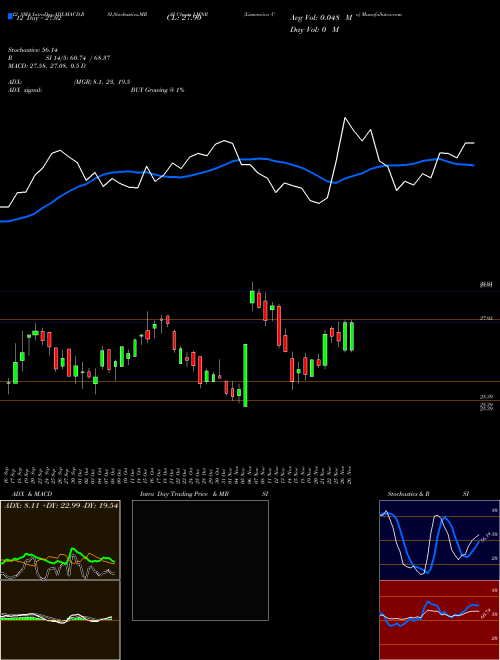Click the peak of the white price line

point(345,118)
